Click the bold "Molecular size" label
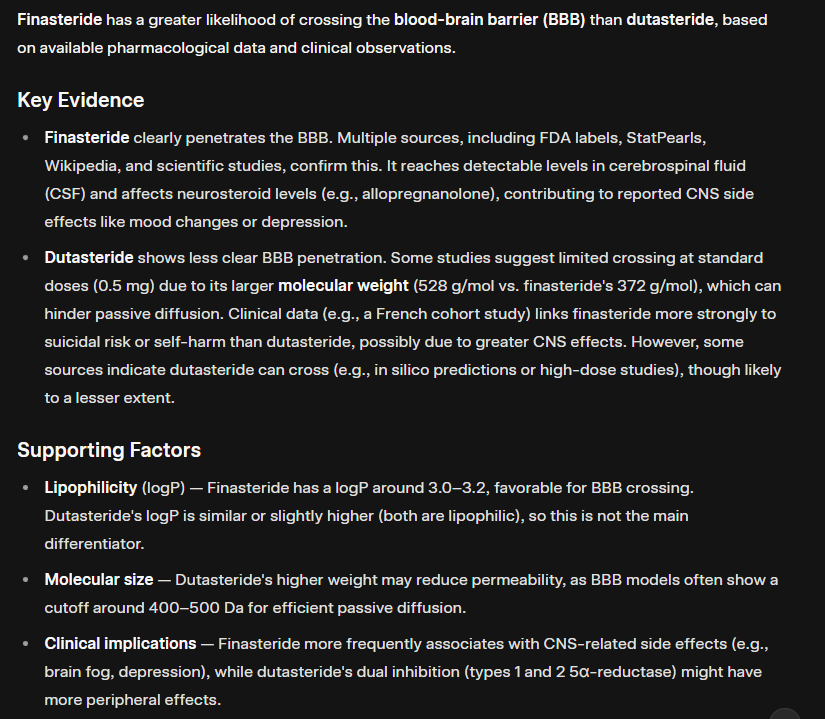This screenshot has width=825, height=719. pyautogui.click(x=99, y=580)
